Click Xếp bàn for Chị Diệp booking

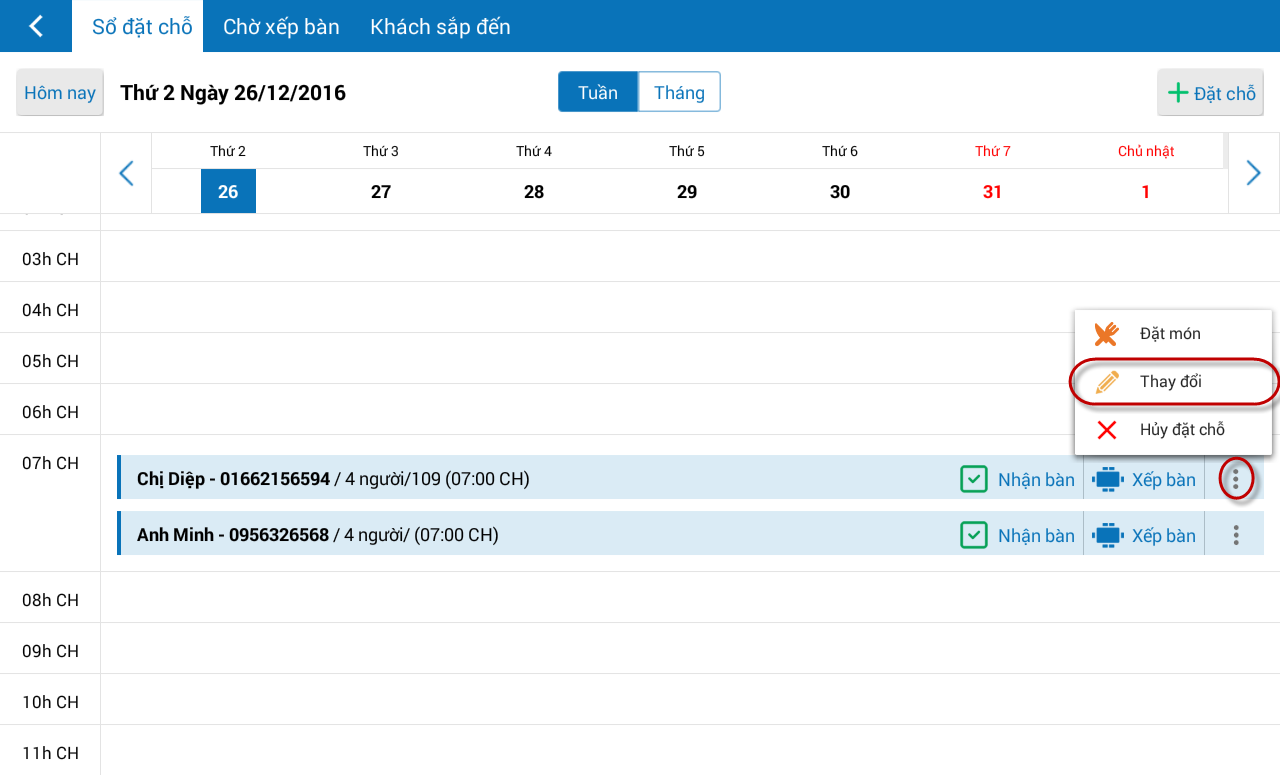1144,480
